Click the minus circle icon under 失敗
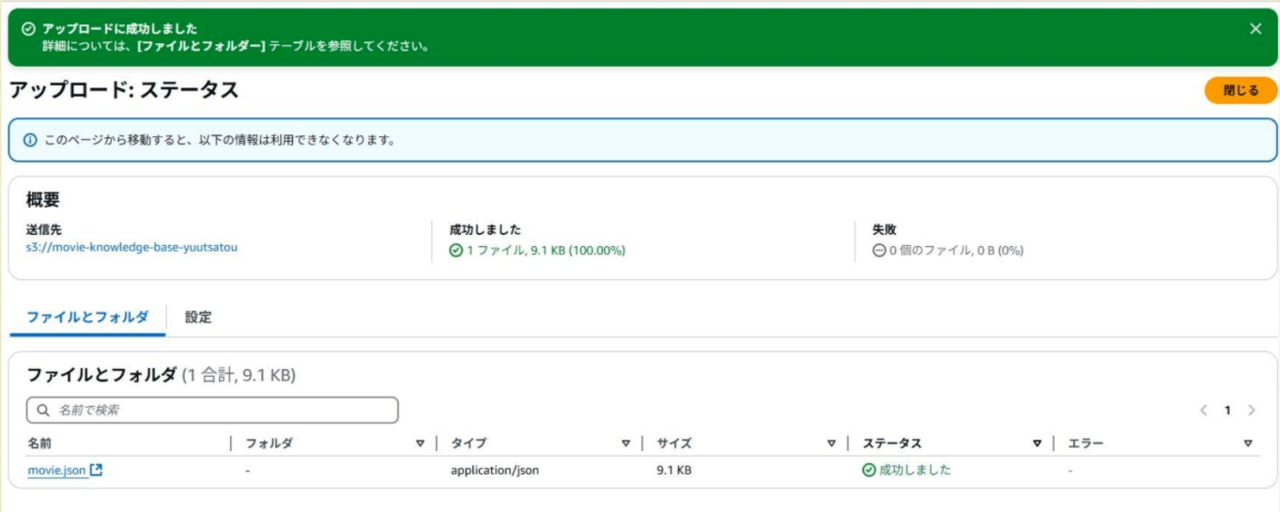 (x=879, y=251)
